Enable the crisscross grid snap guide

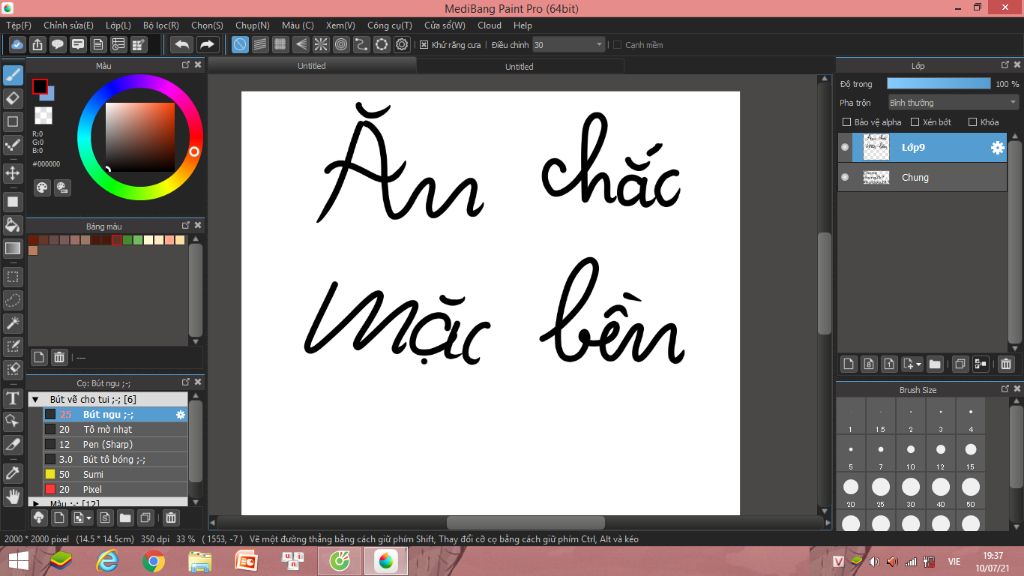click(280, 44)
